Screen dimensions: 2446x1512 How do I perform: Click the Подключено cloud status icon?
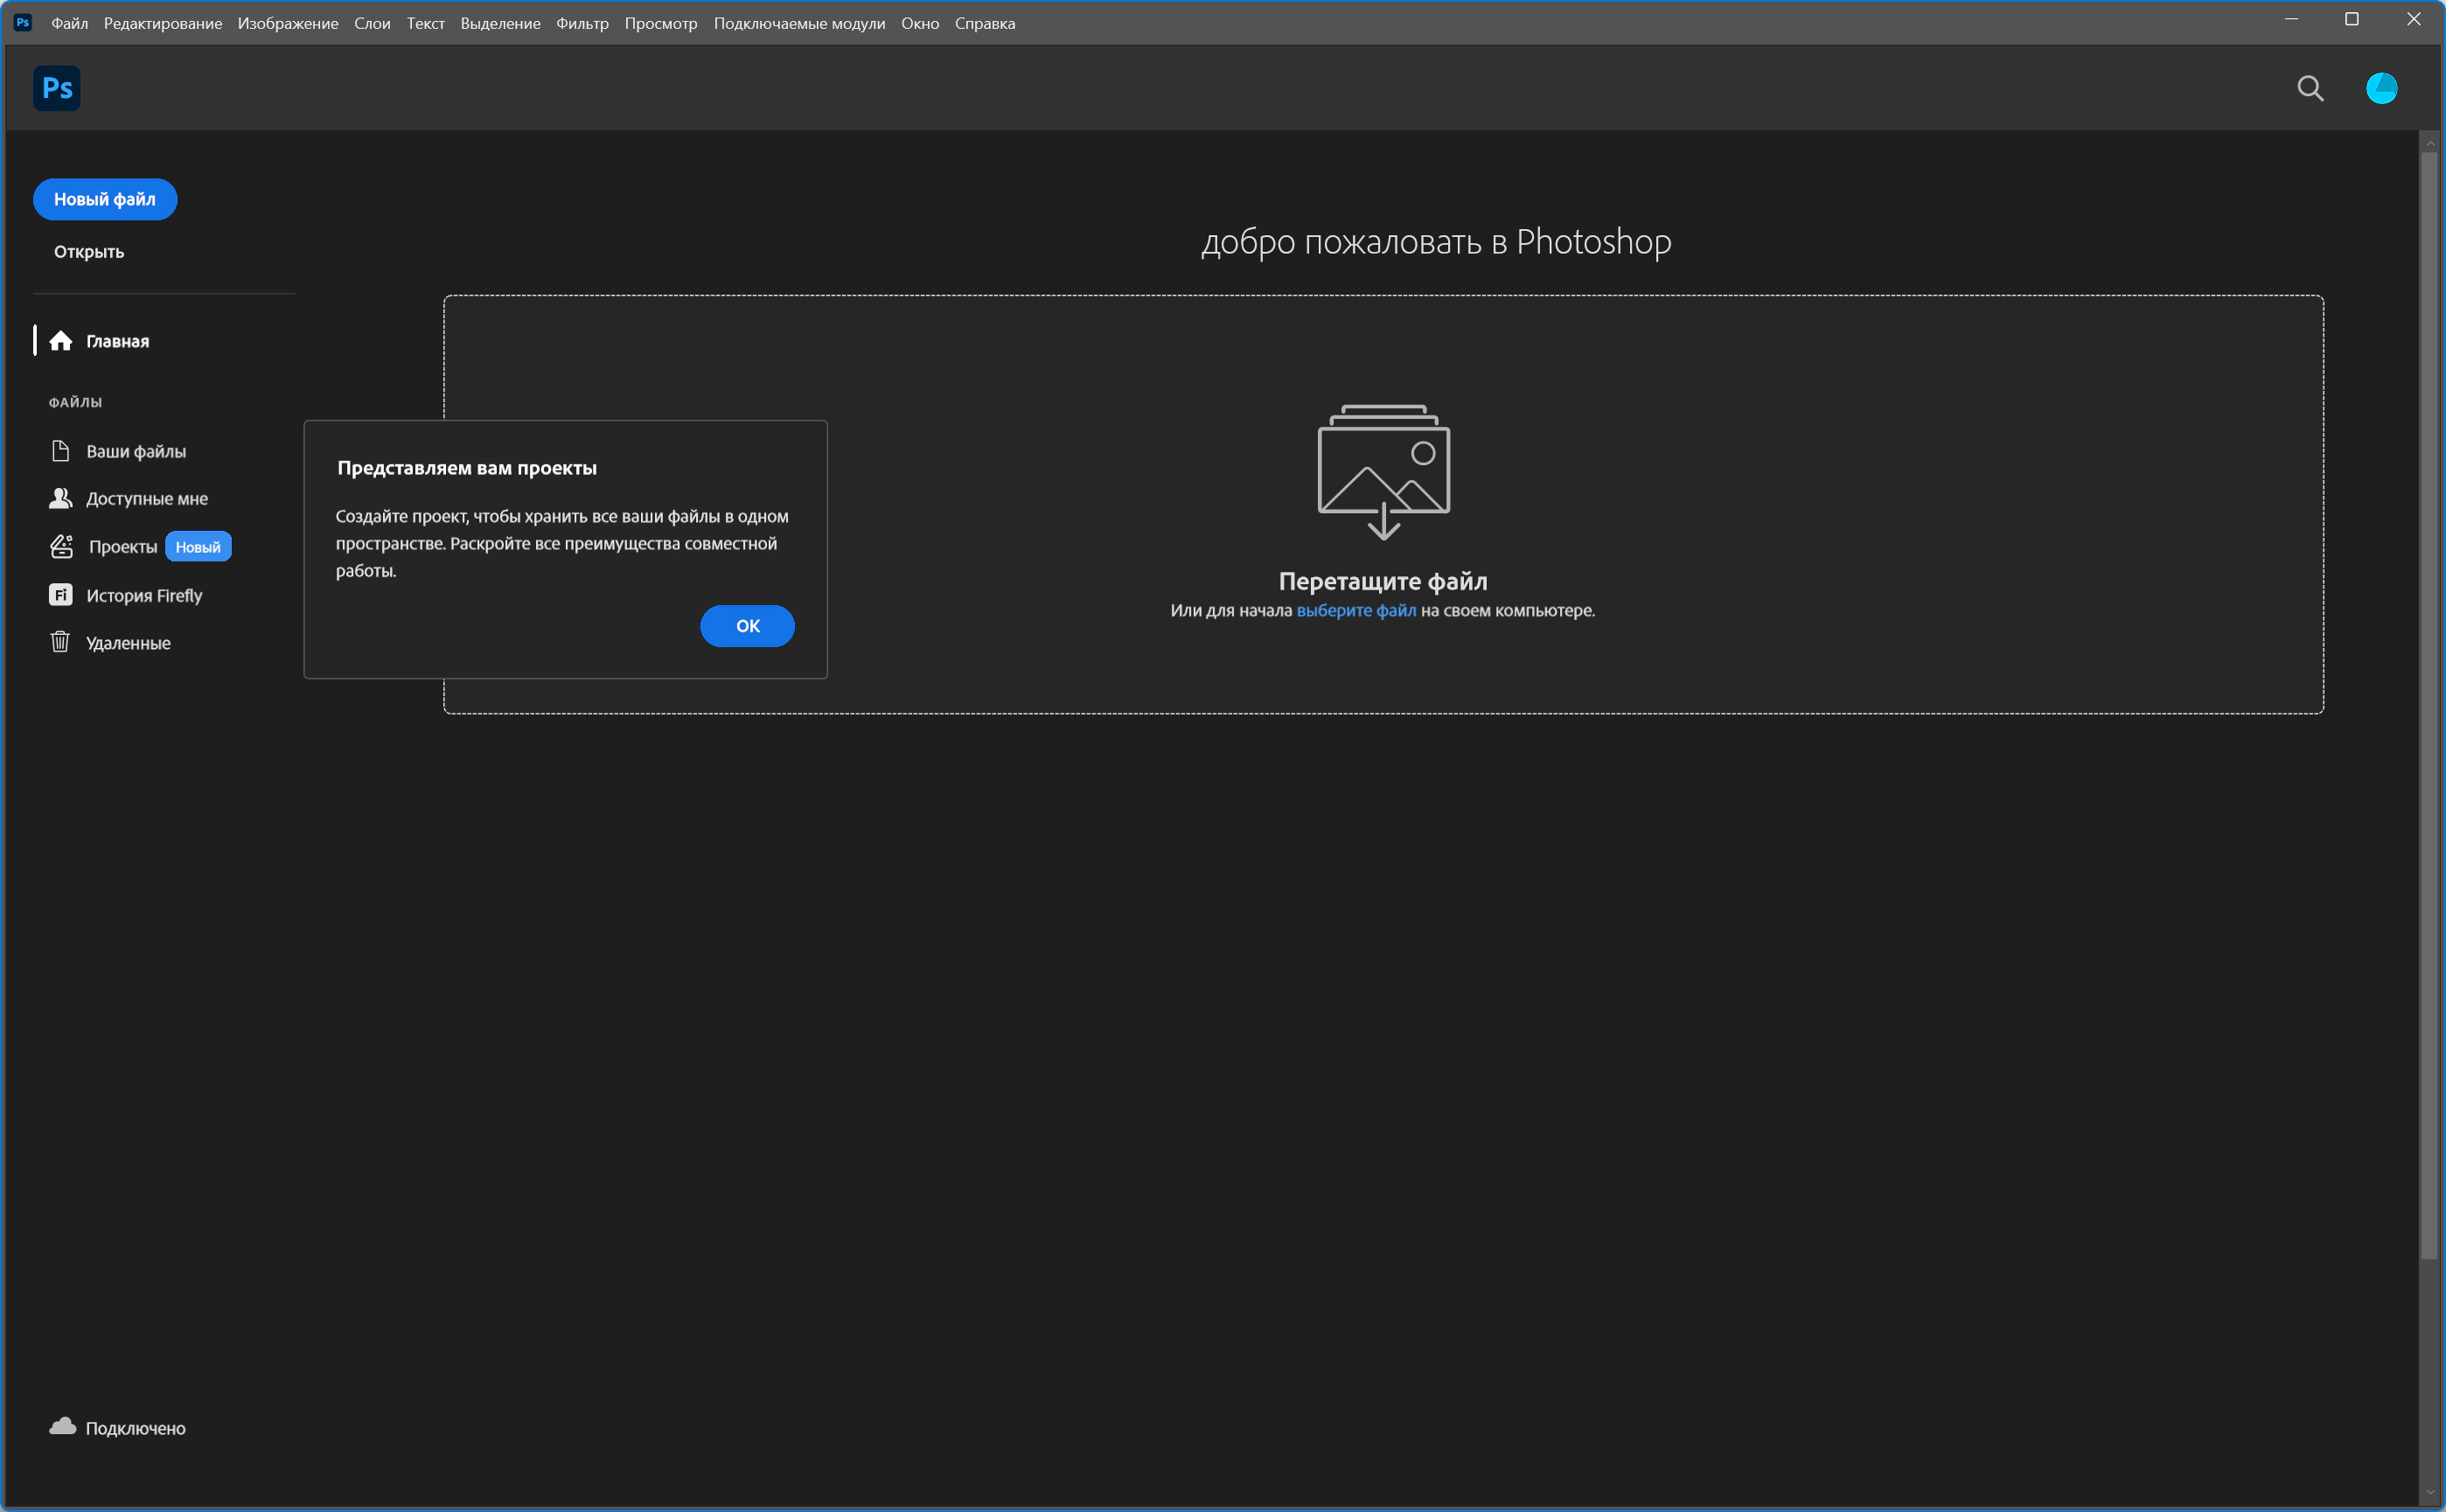(63, 1427)
